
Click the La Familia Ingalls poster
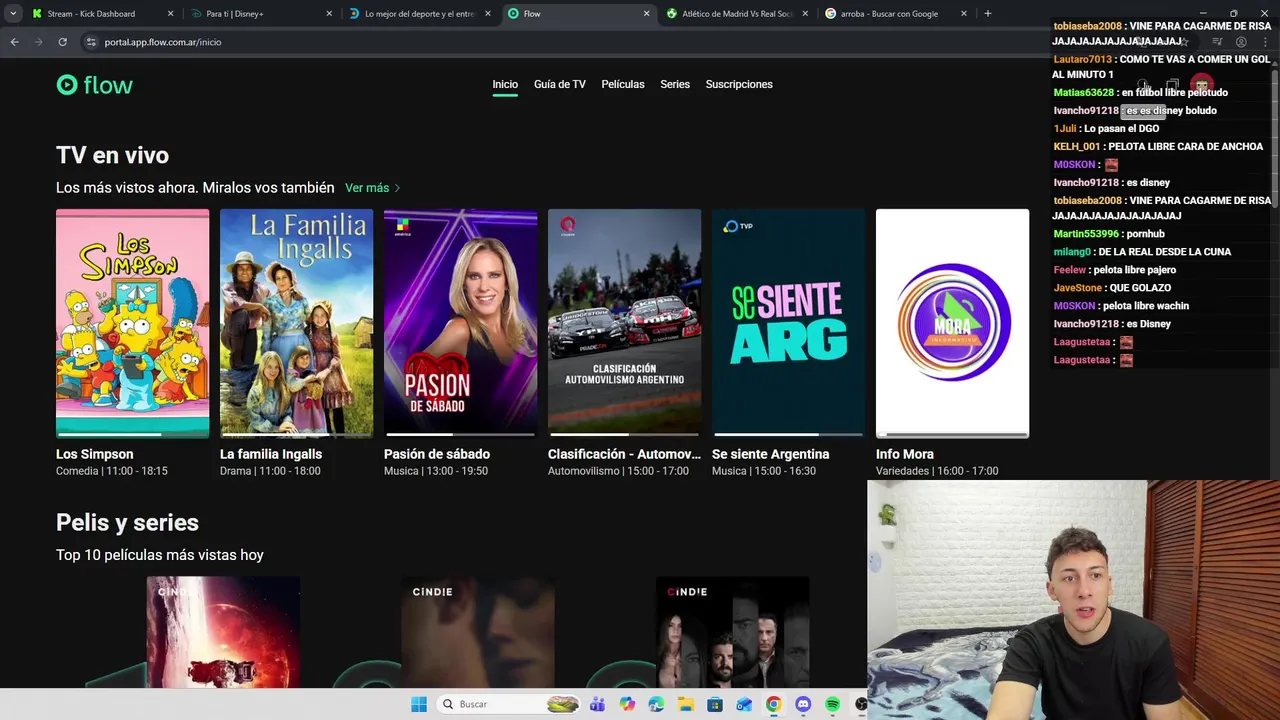point(296,321)
